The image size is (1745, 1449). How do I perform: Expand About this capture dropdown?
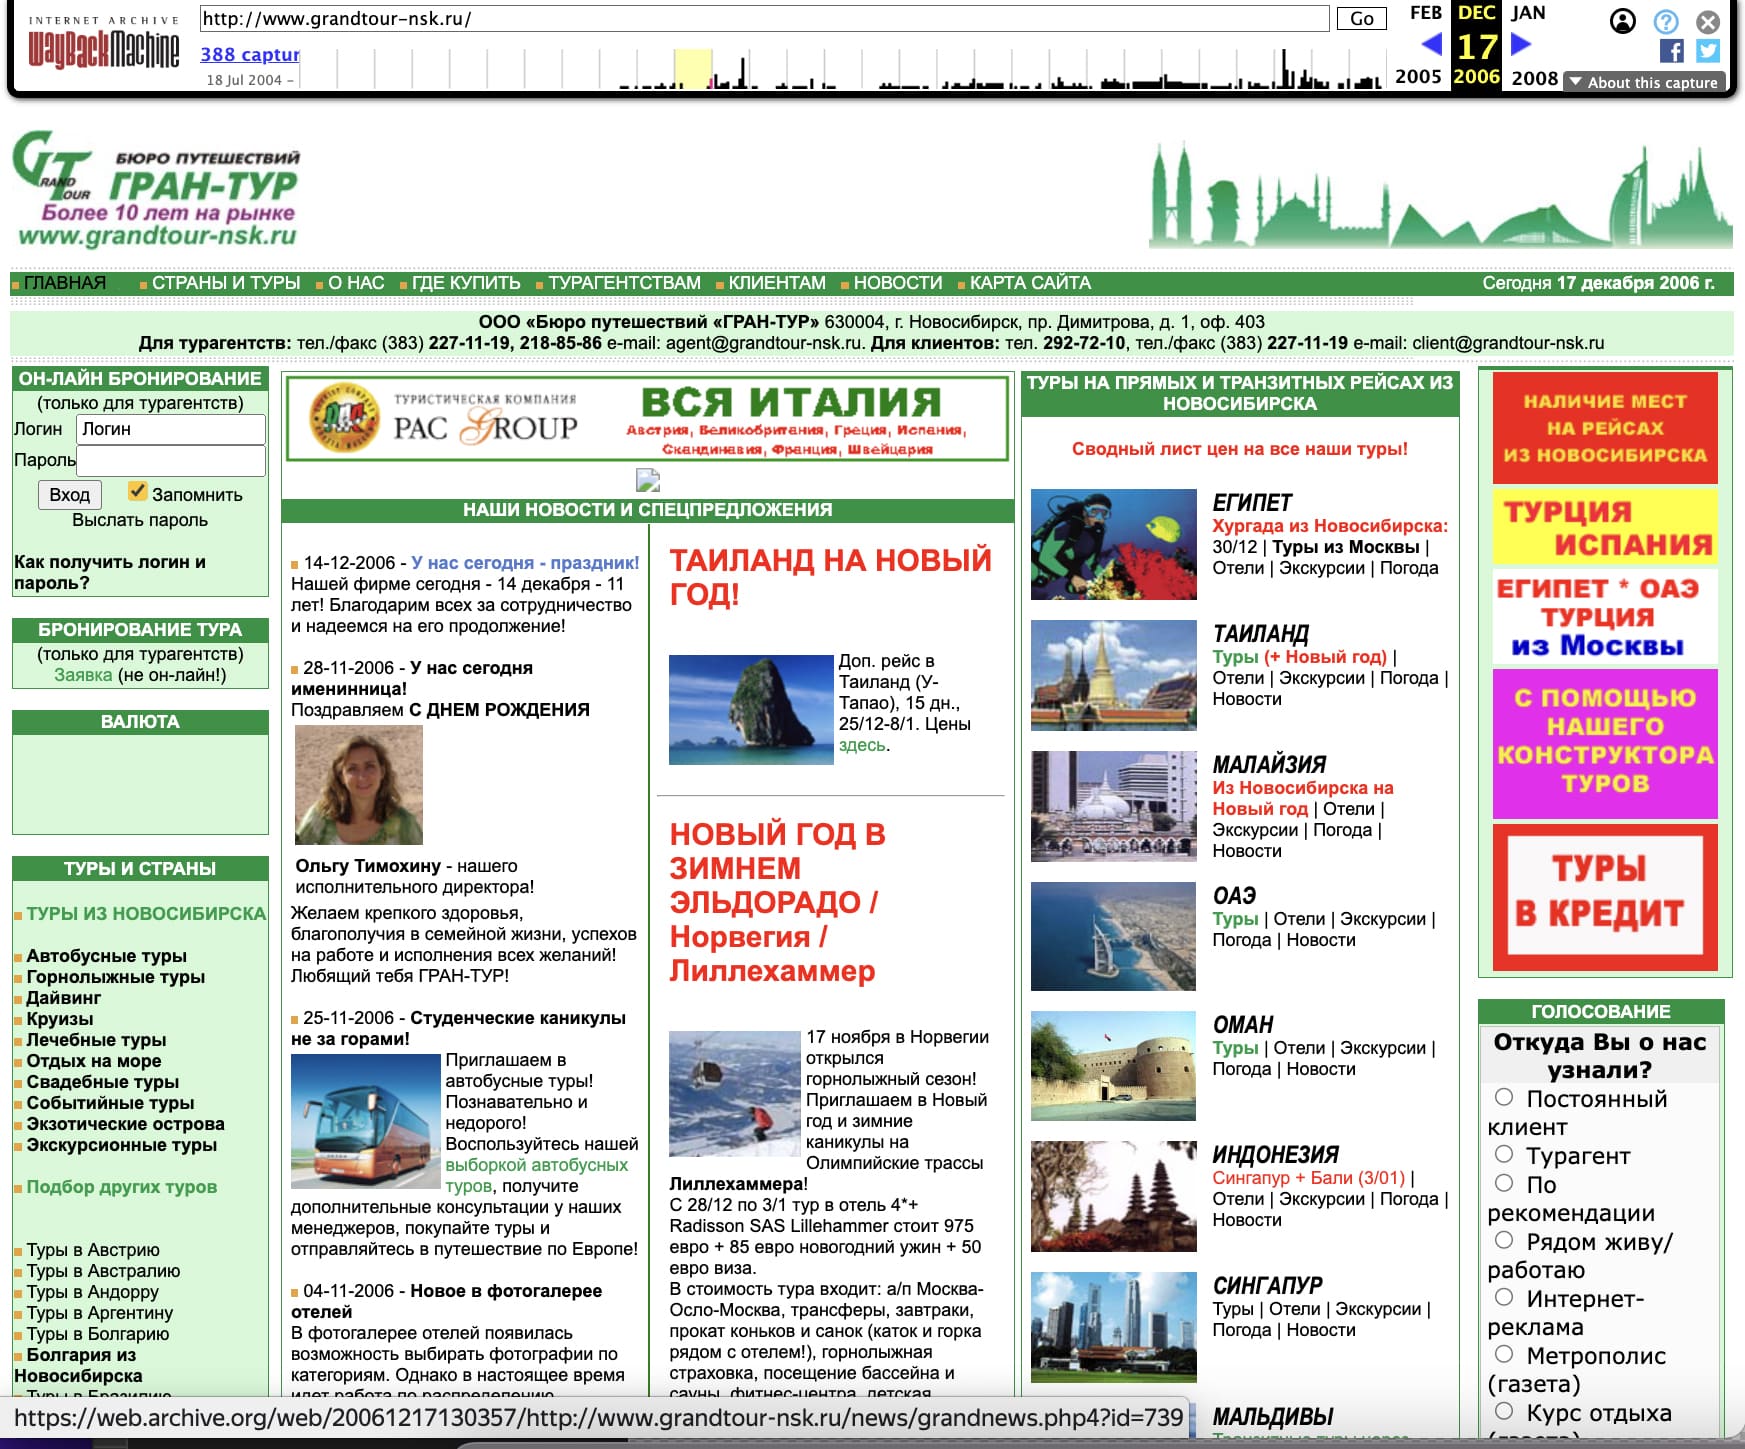tap(1643, 82)
